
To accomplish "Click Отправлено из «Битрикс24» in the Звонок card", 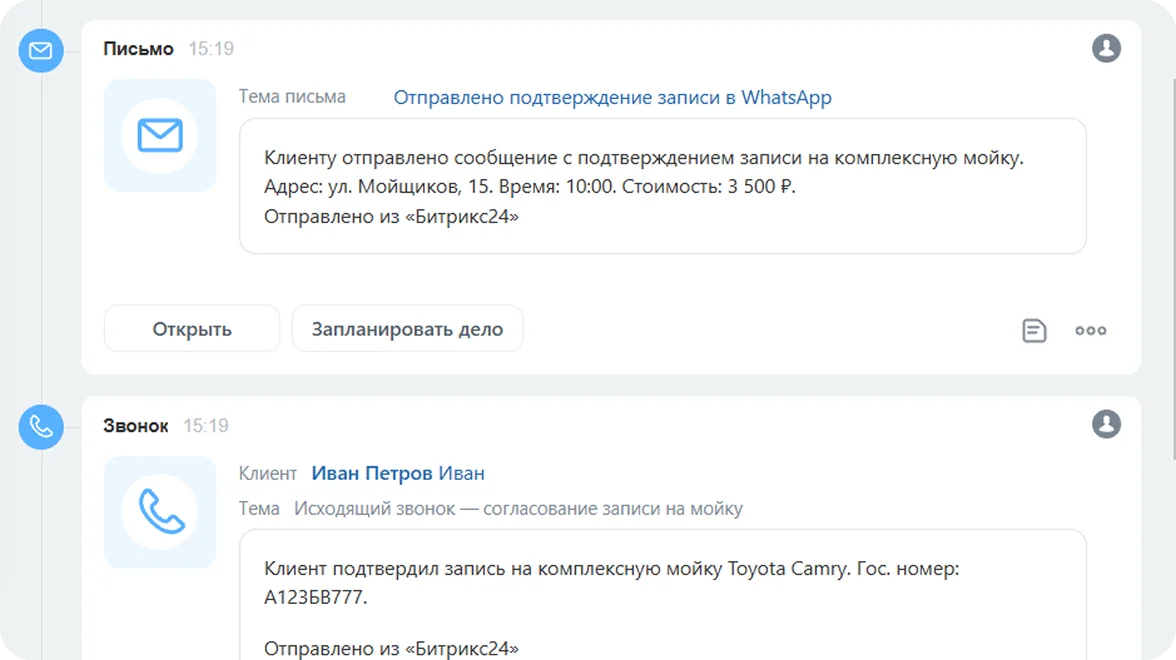I will click(391, 649).
